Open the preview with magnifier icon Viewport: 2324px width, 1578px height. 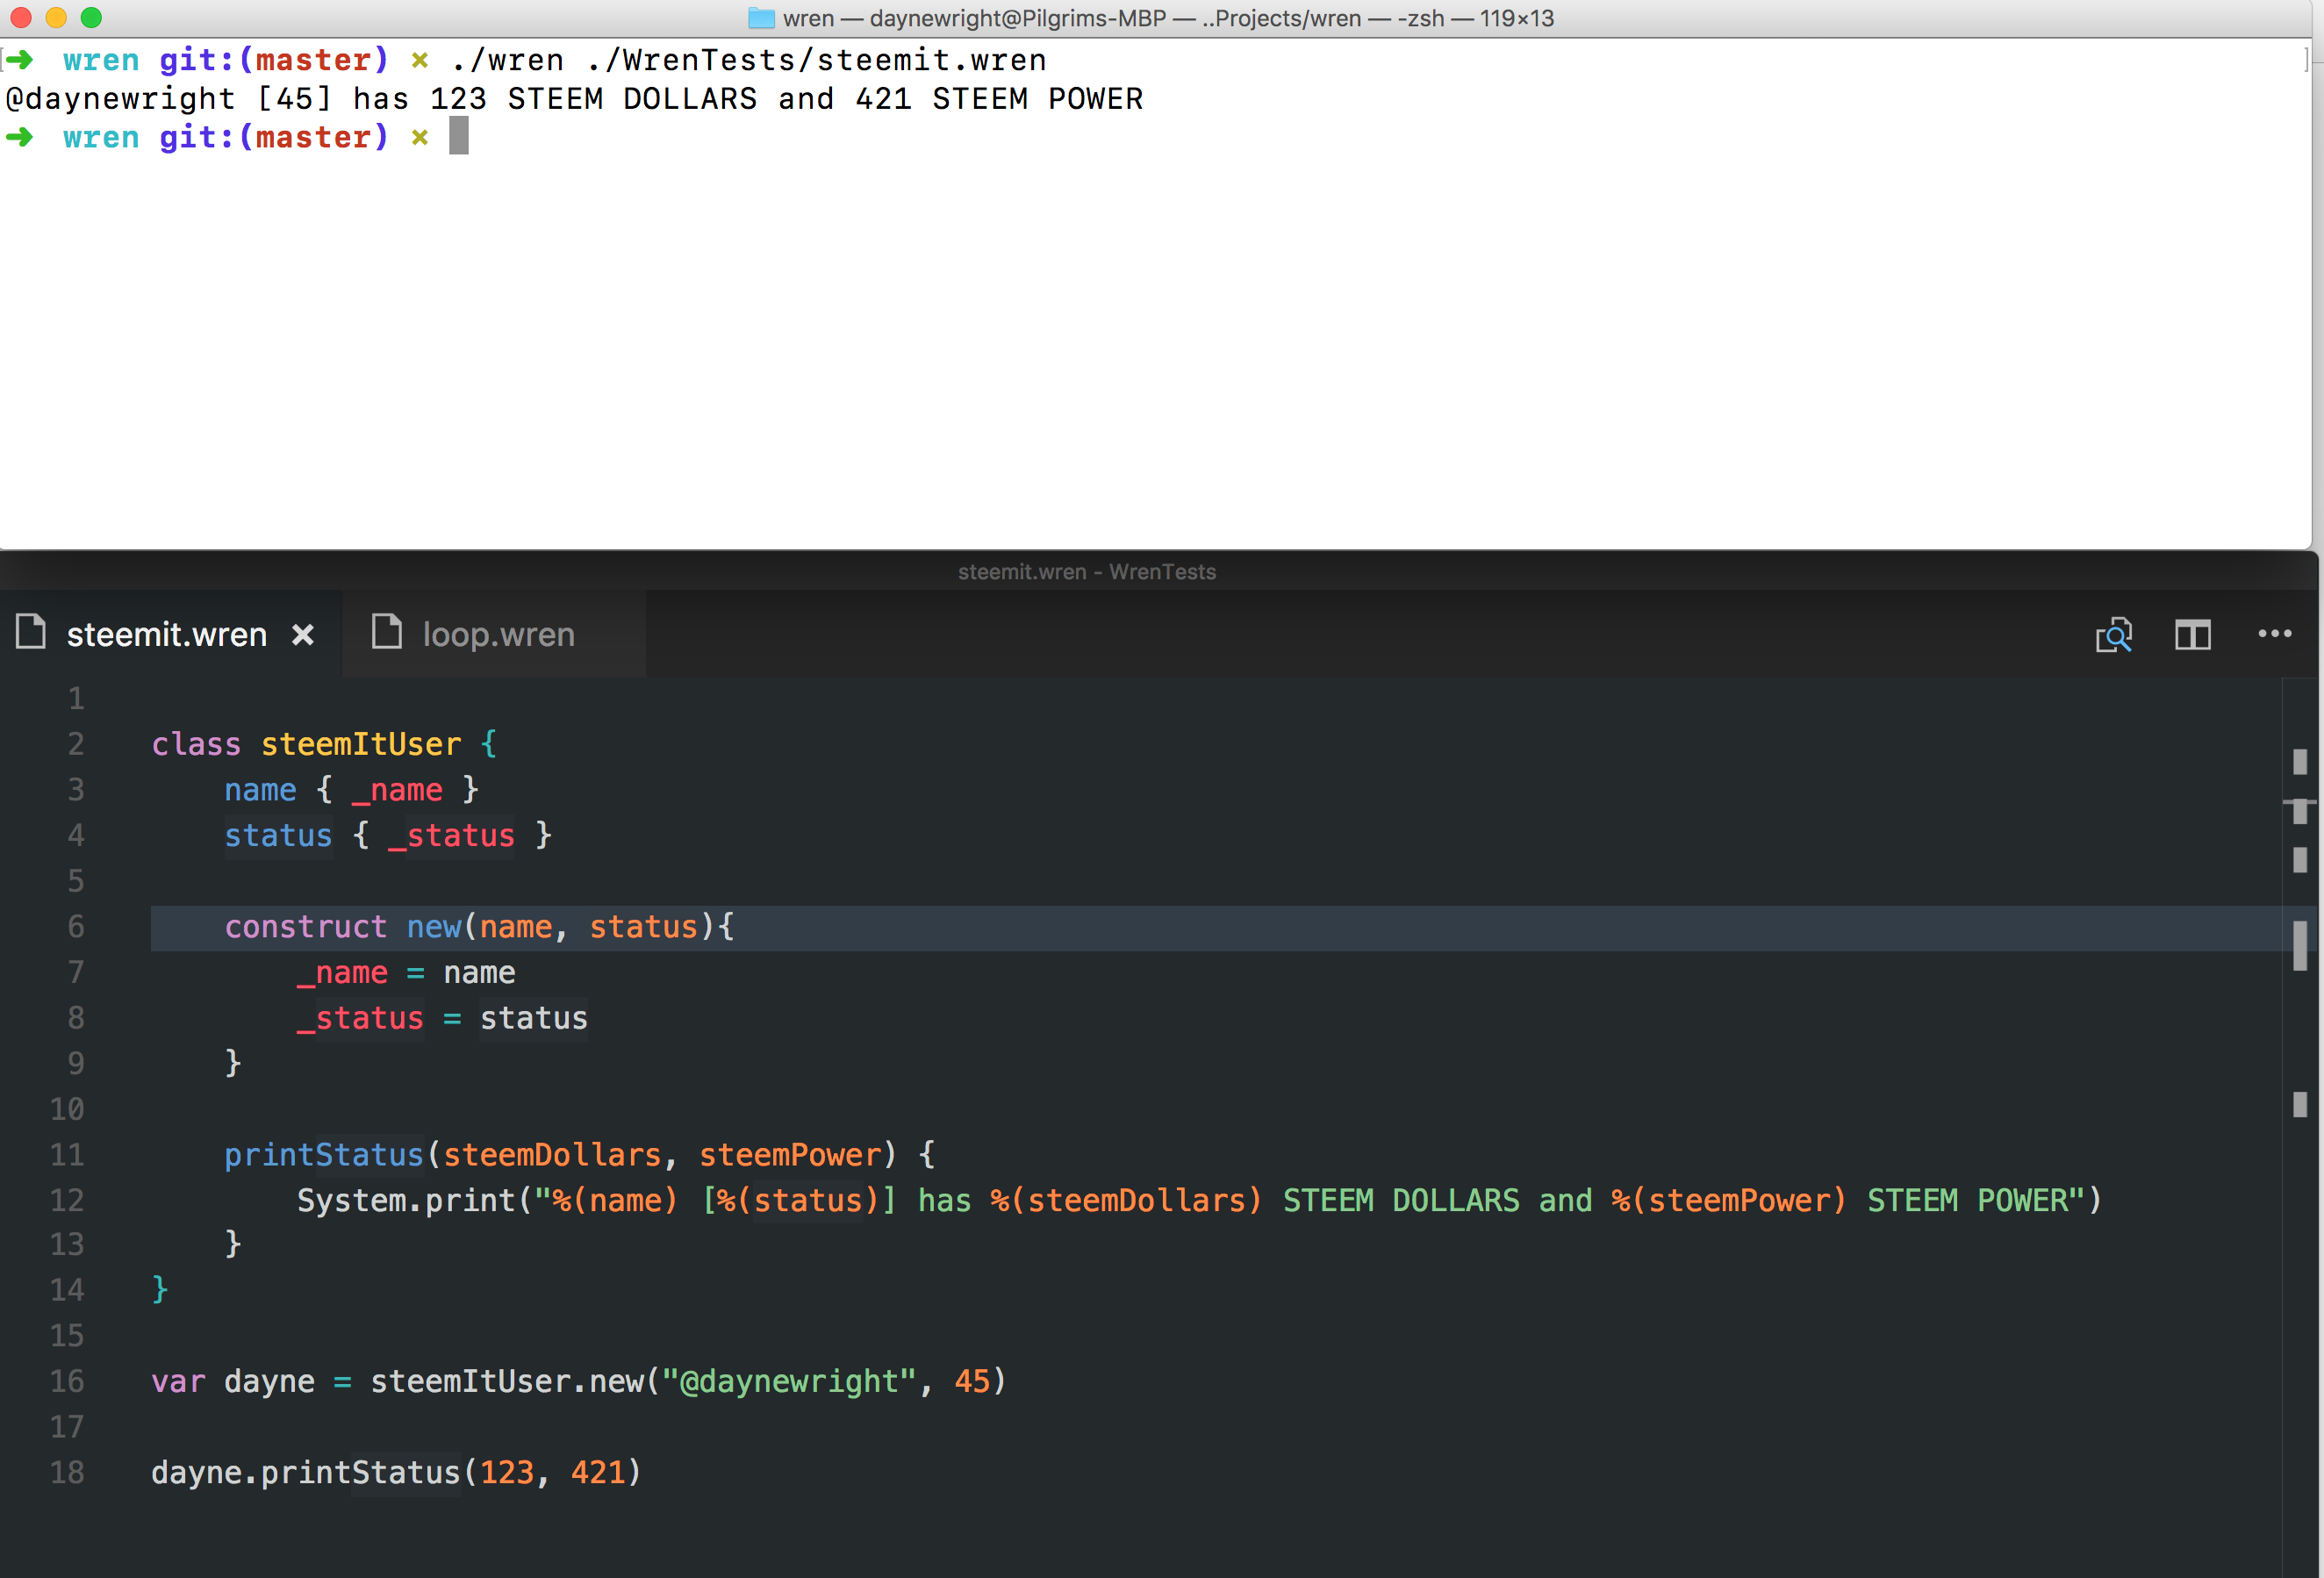[2114, 635]
